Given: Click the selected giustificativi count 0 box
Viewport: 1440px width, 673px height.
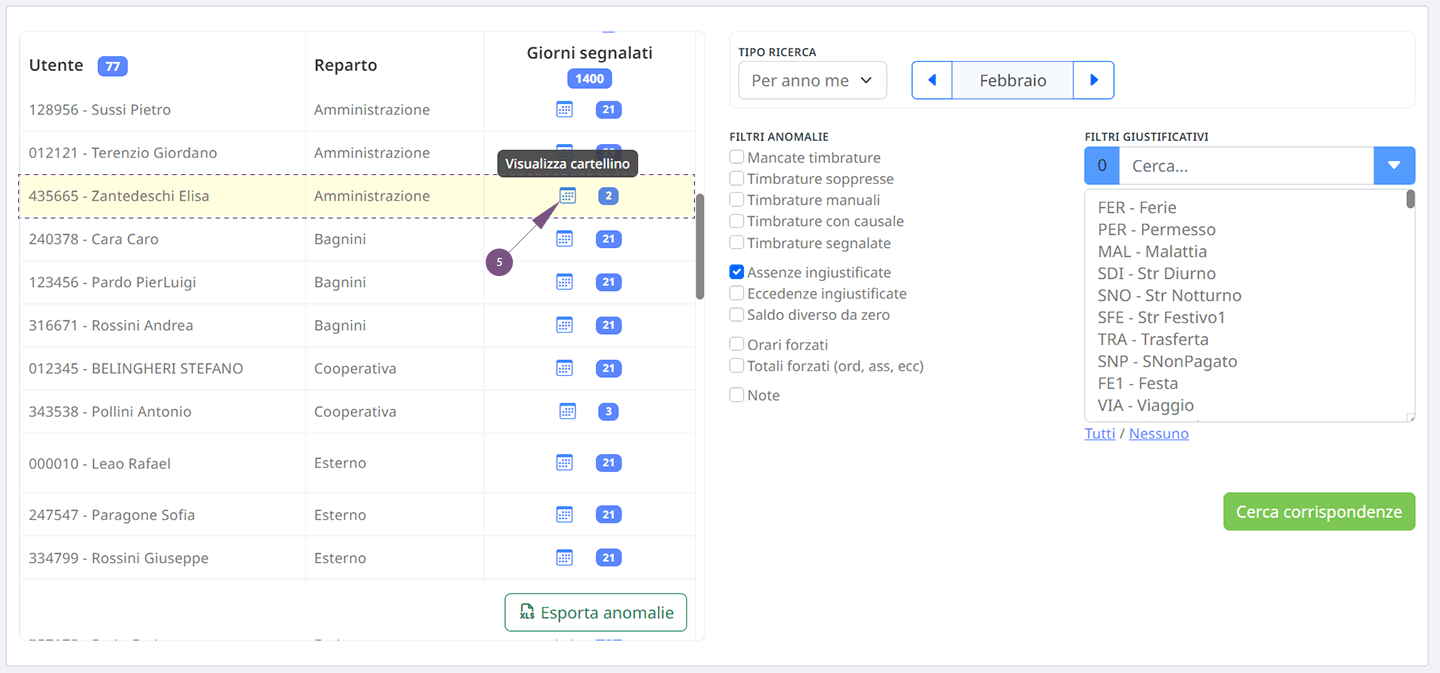Looking at the screenshot, I should click(x=1102, y=166).
